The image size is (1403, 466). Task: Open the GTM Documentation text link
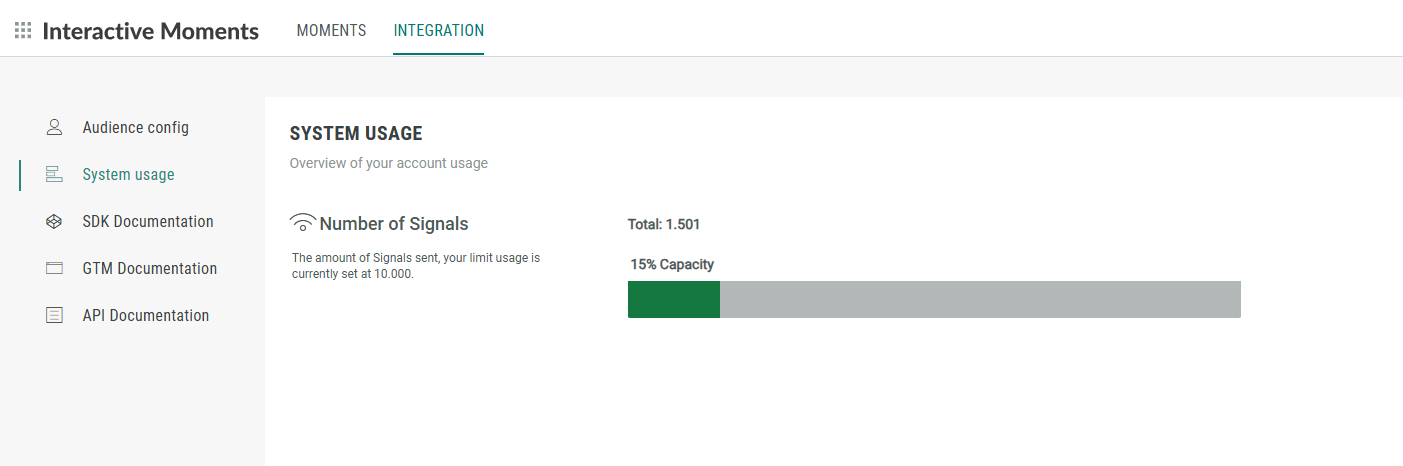[x=149, y=269]
